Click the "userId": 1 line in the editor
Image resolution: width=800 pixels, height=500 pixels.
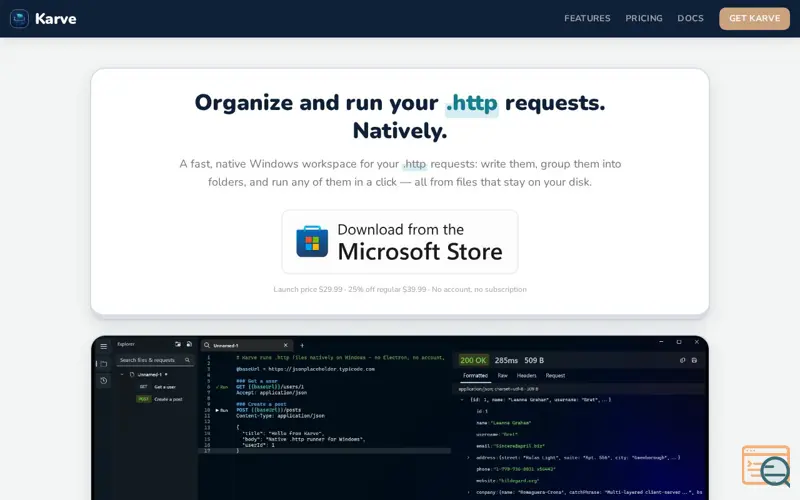coord(258,445)
